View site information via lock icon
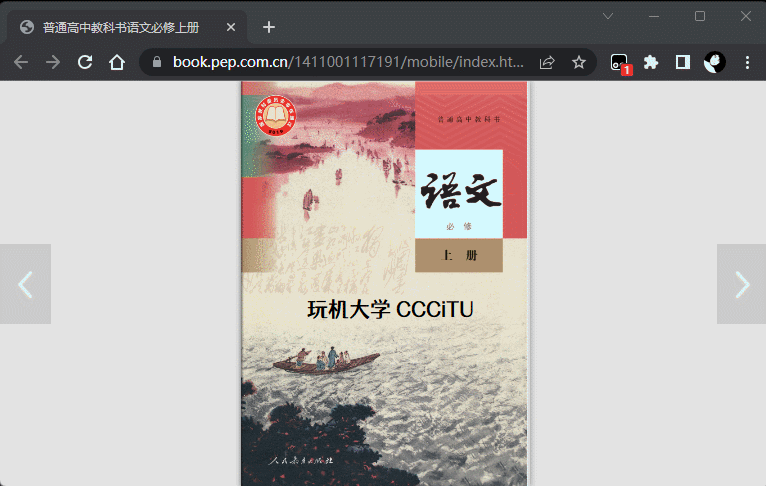The image size is (766, 486). point(157,62)
